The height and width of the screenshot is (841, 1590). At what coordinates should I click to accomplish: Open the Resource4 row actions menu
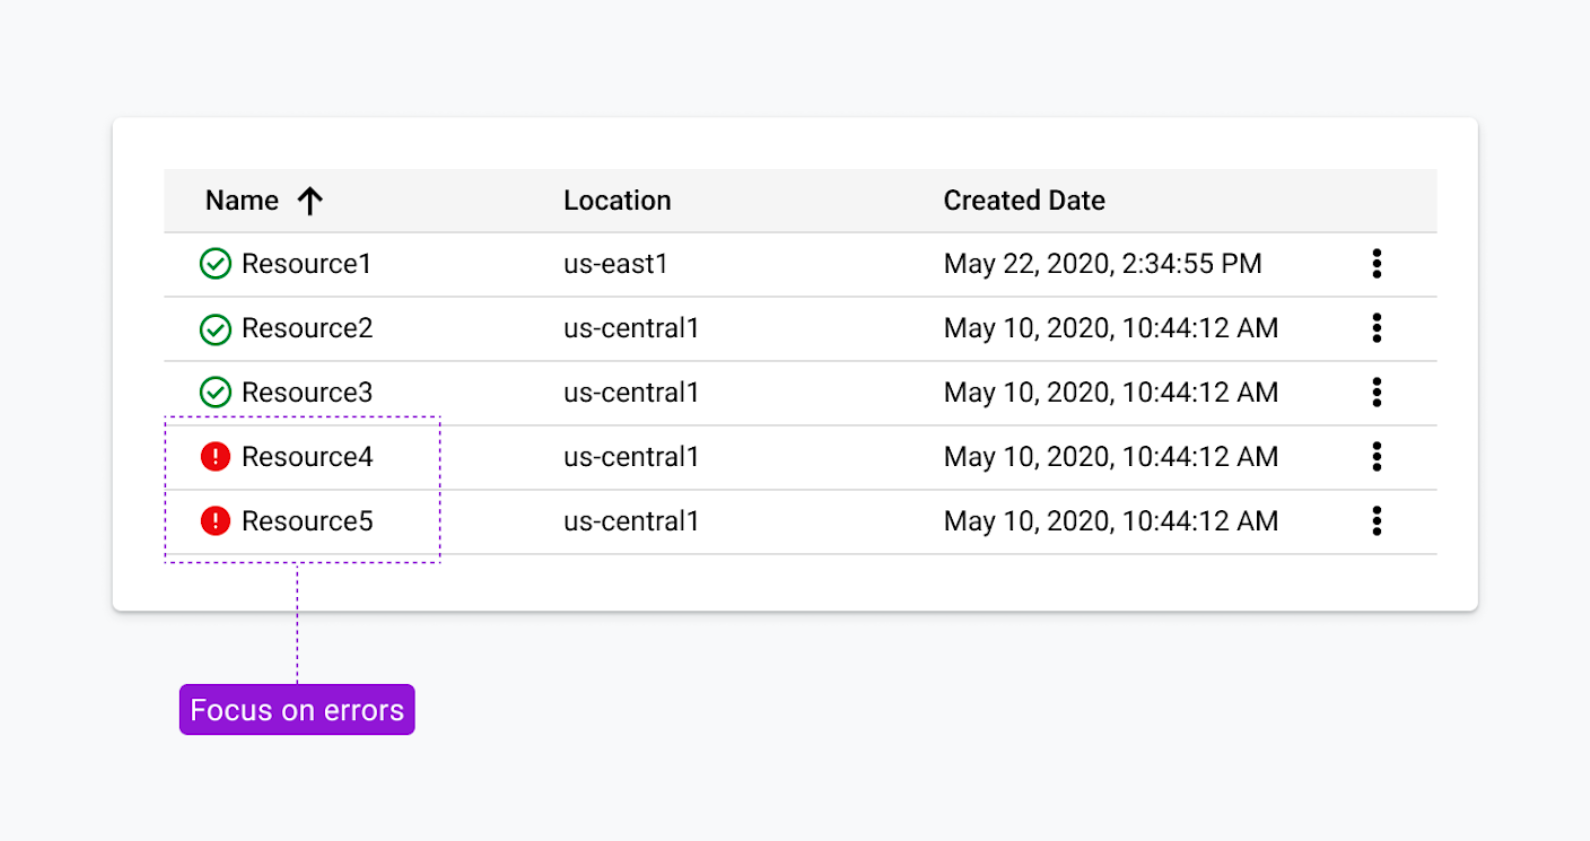pyautogui.click(x=1377, y=457)
